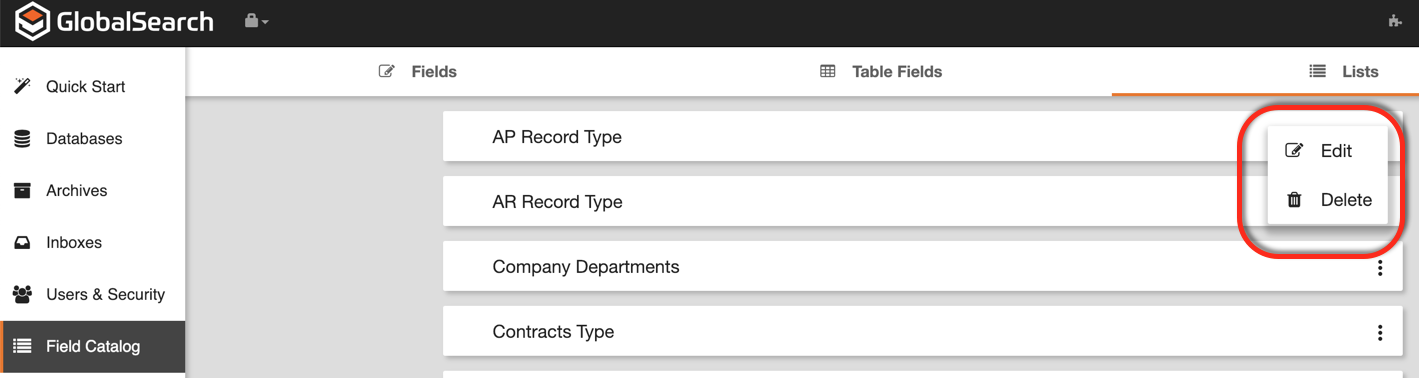This screenshot has width=1419, height=378.
Task: Open Contracts Type three-dot menu
Action: [x=1380, y=332]
